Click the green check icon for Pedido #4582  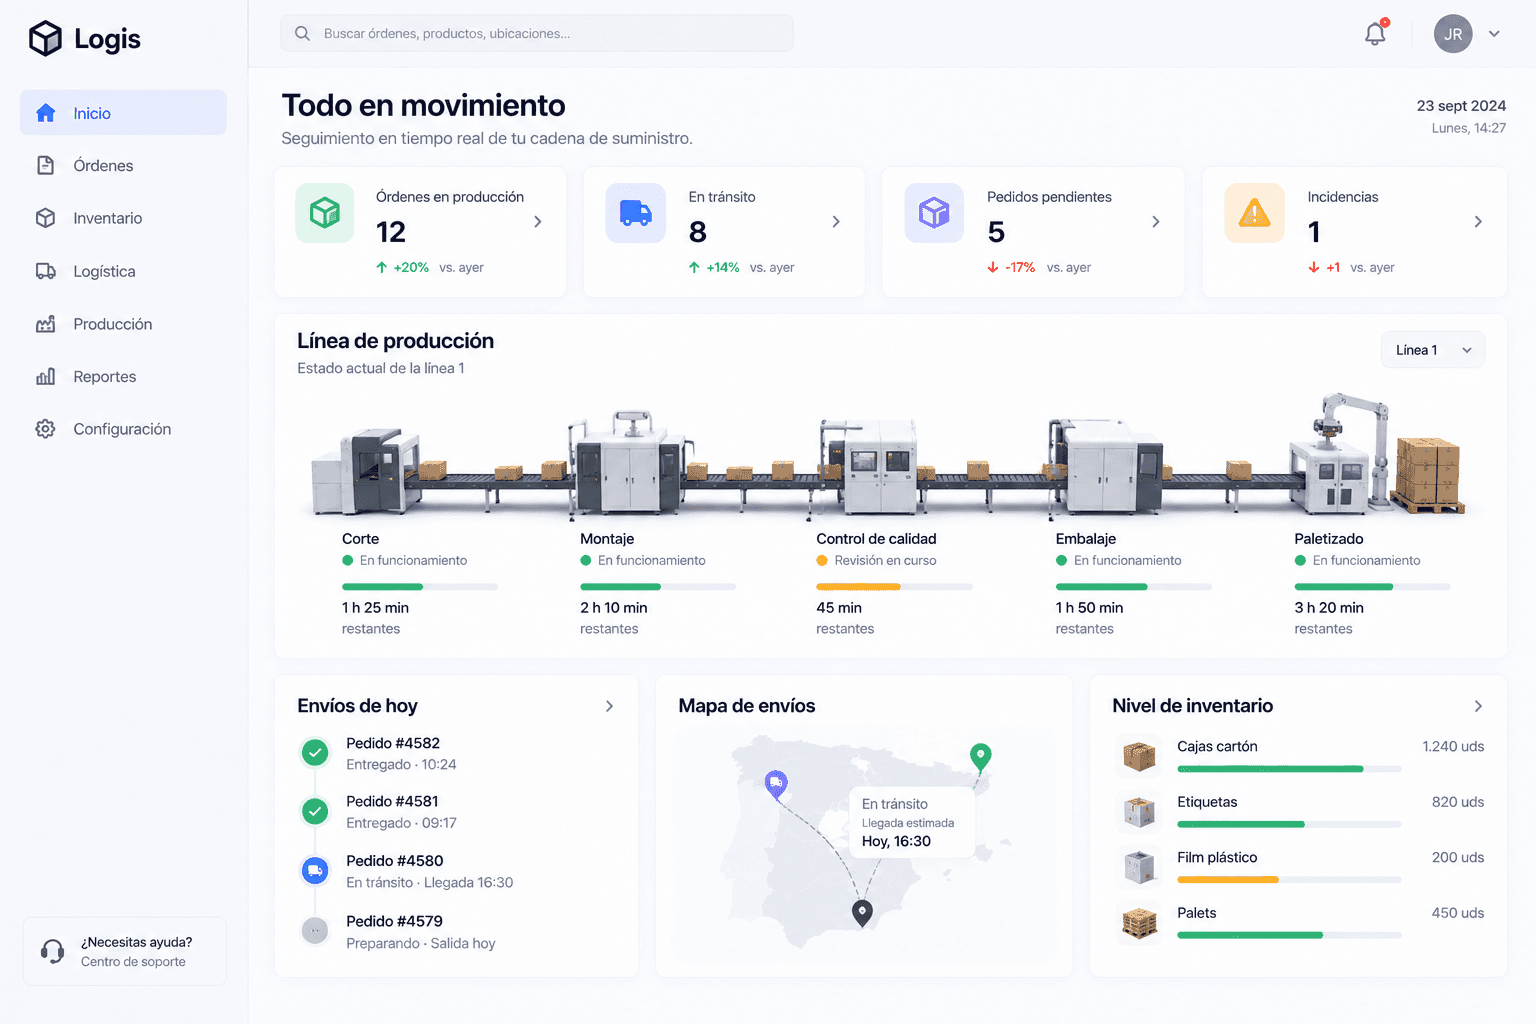pyautogui.click(x=315, y=752)
